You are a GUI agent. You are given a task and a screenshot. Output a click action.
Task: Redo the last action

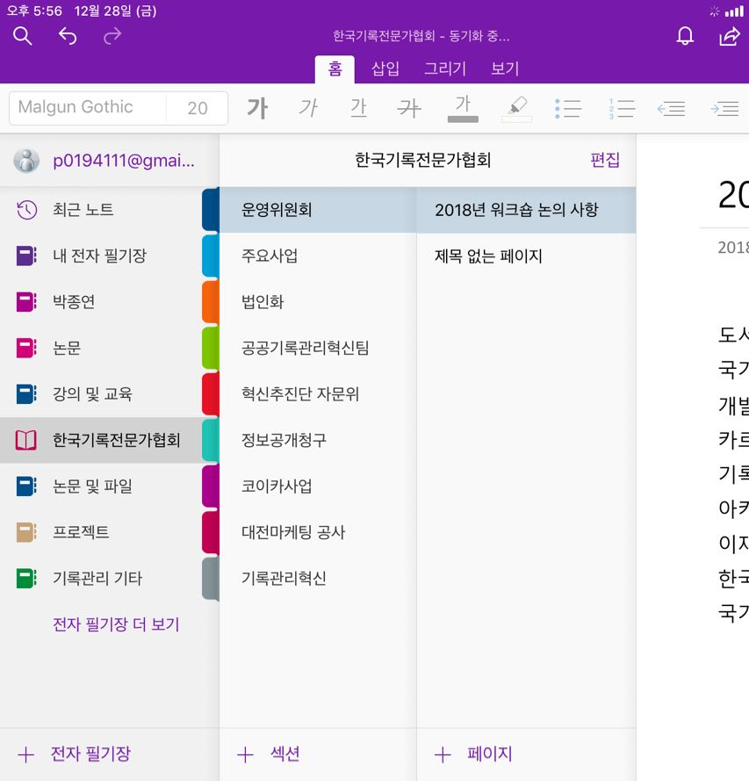click(113, 36)
